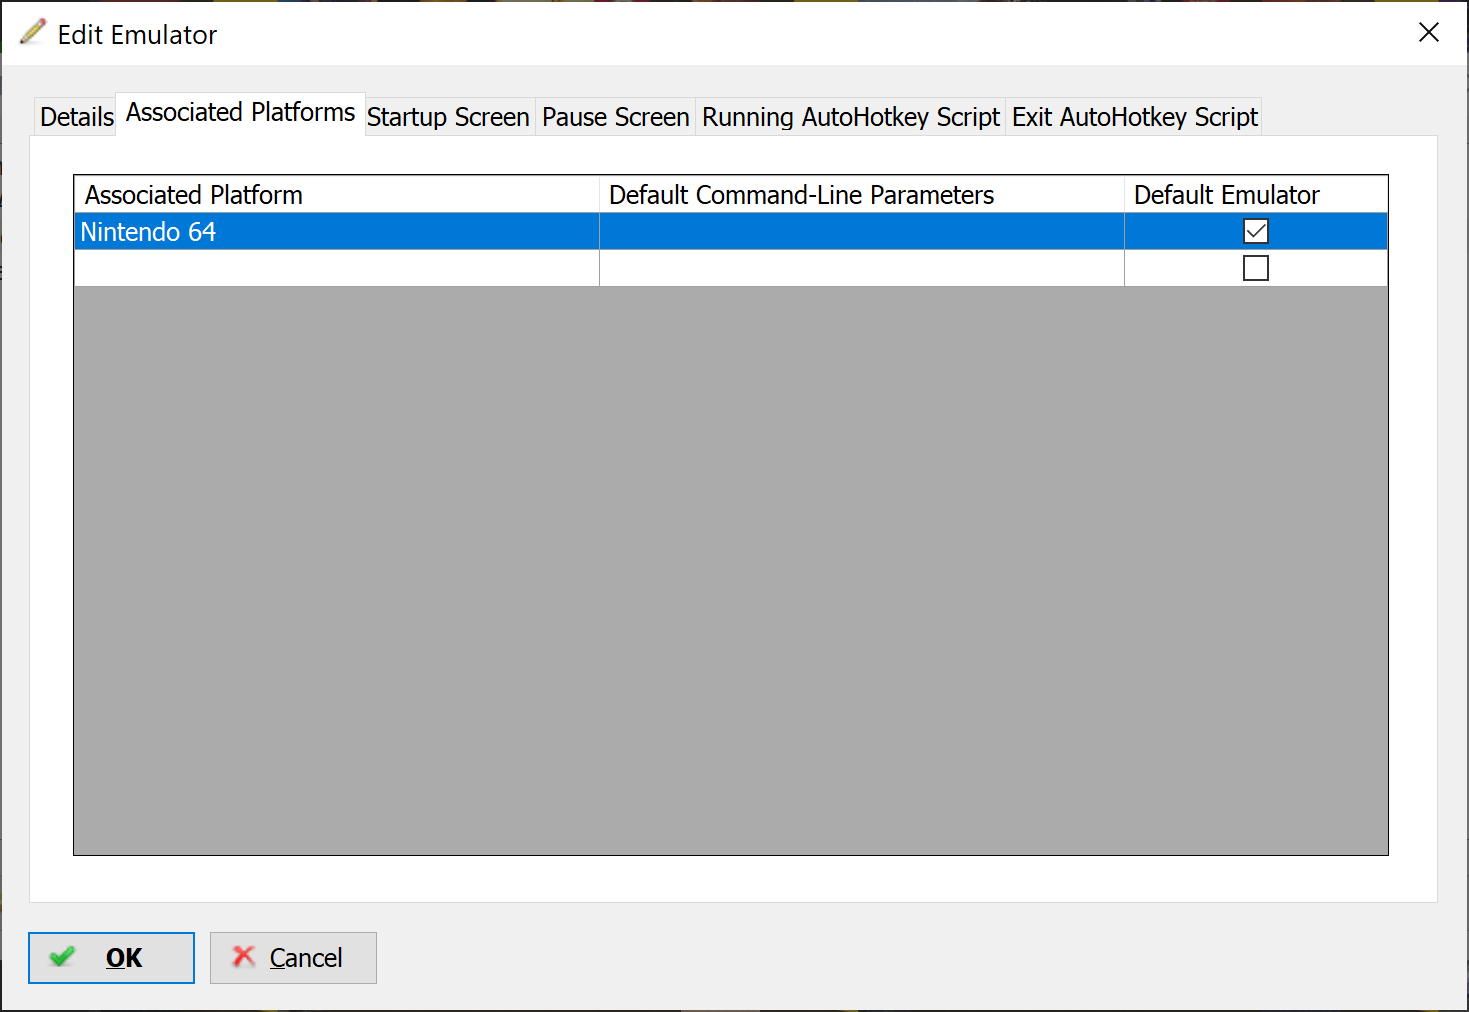The height and width of the screenshot is (1012, 1469).
Task: Click the Default Emulator column header
Action: click(x=1256, y=194)
